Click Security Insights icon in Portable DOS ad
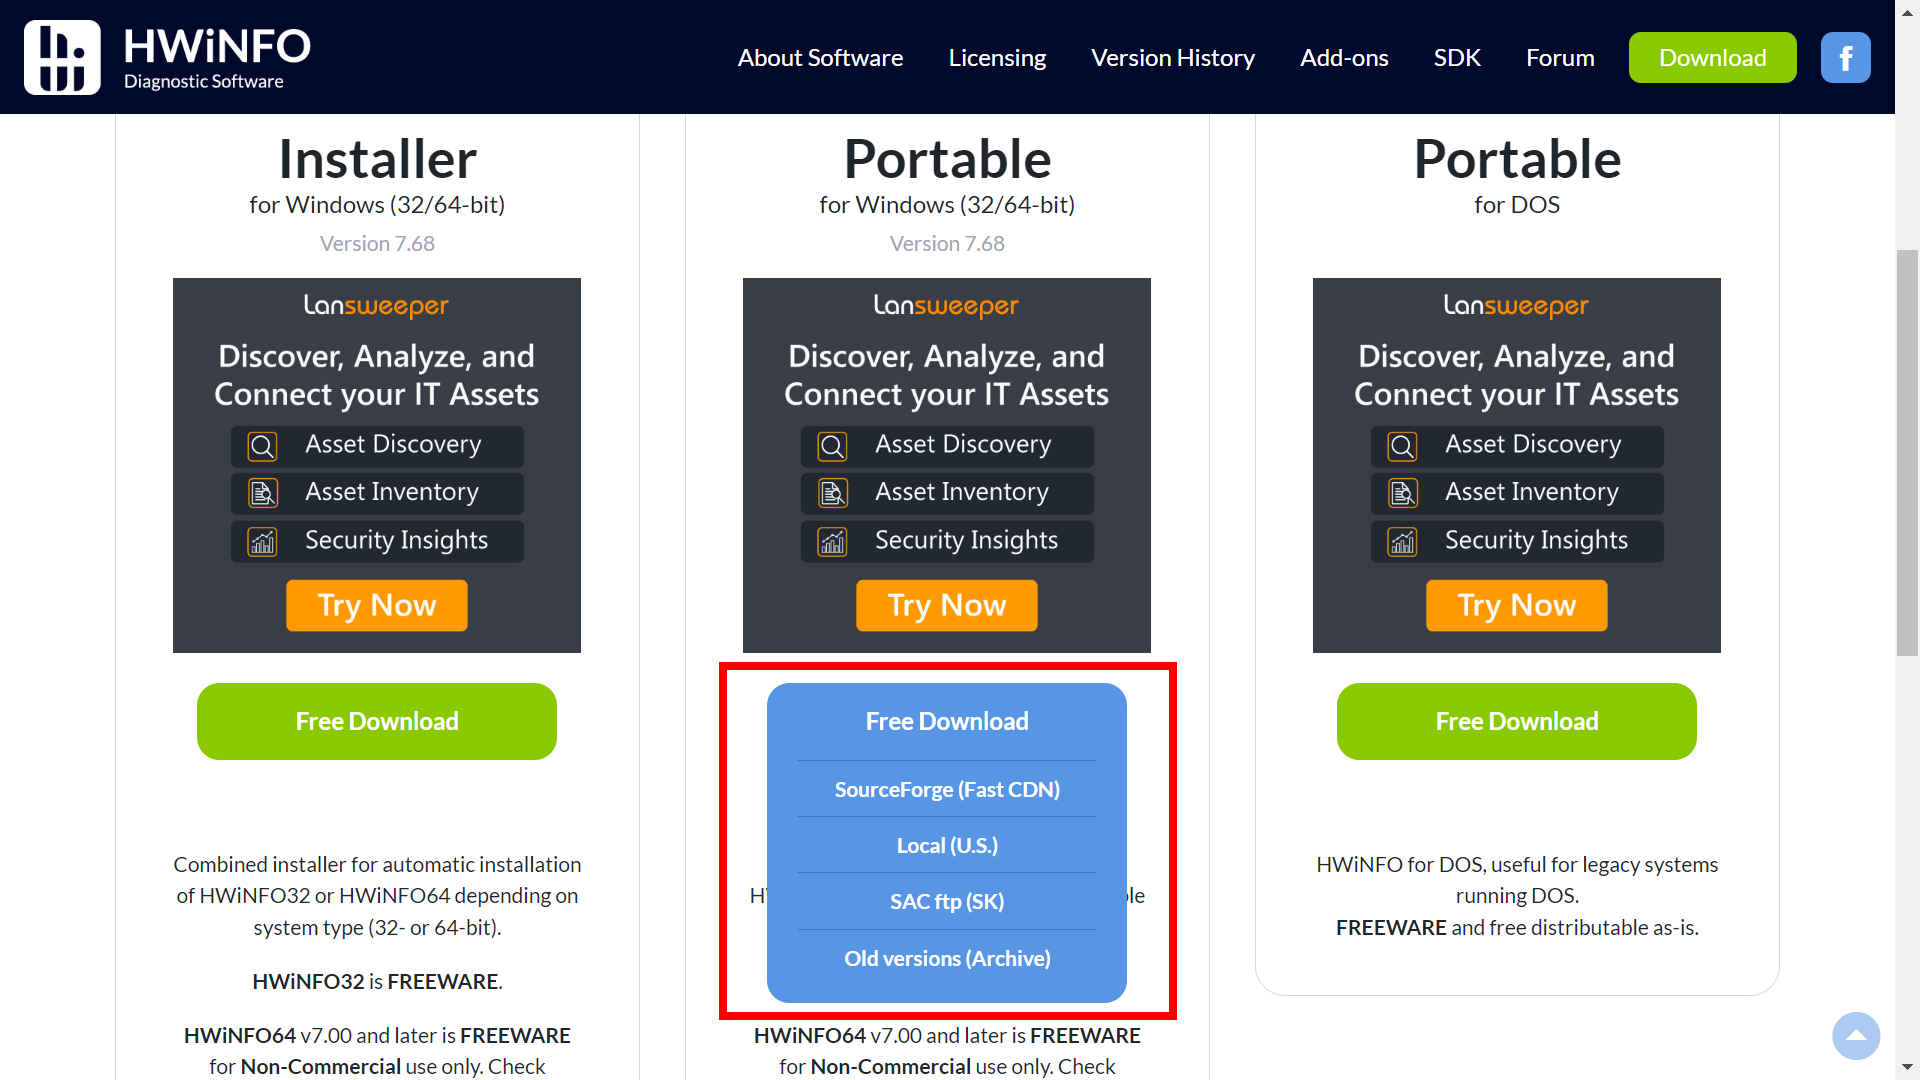This screenshot has width=1920, height=1080. point(1402,541)
